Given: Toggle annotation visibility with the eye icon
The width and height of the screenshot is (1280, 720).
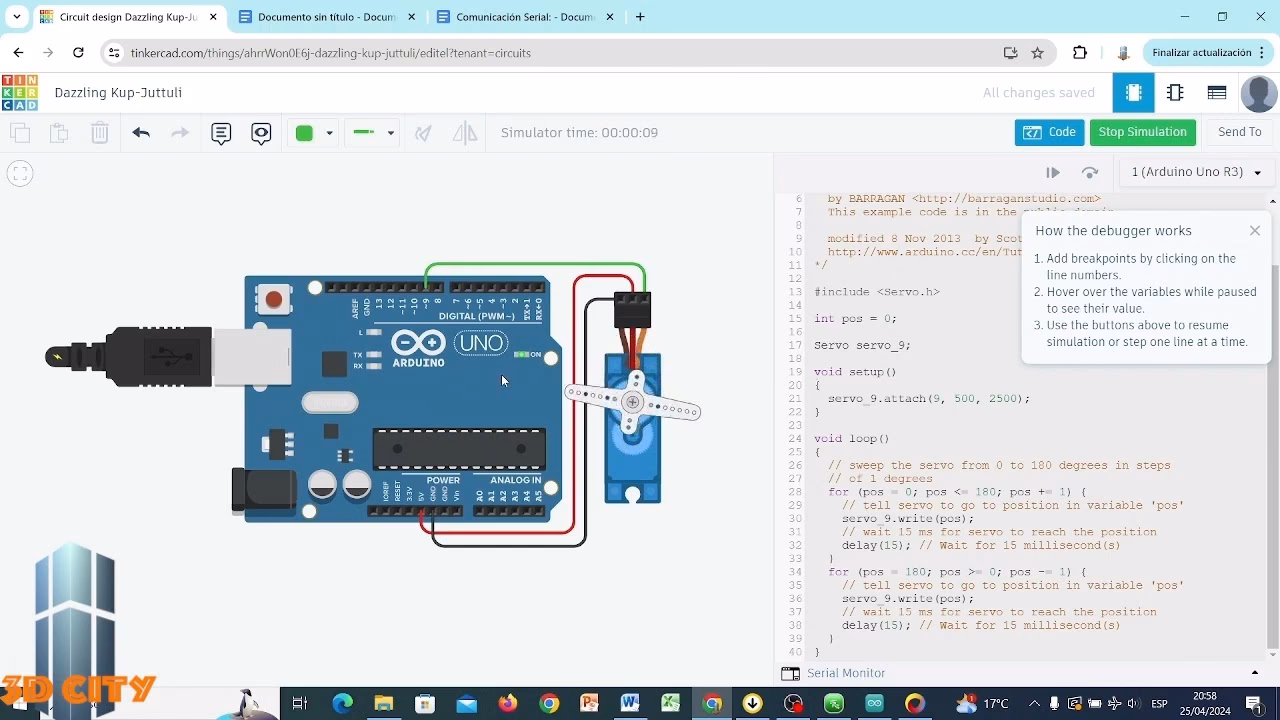Looking at the screenshot, I should 261,132.
